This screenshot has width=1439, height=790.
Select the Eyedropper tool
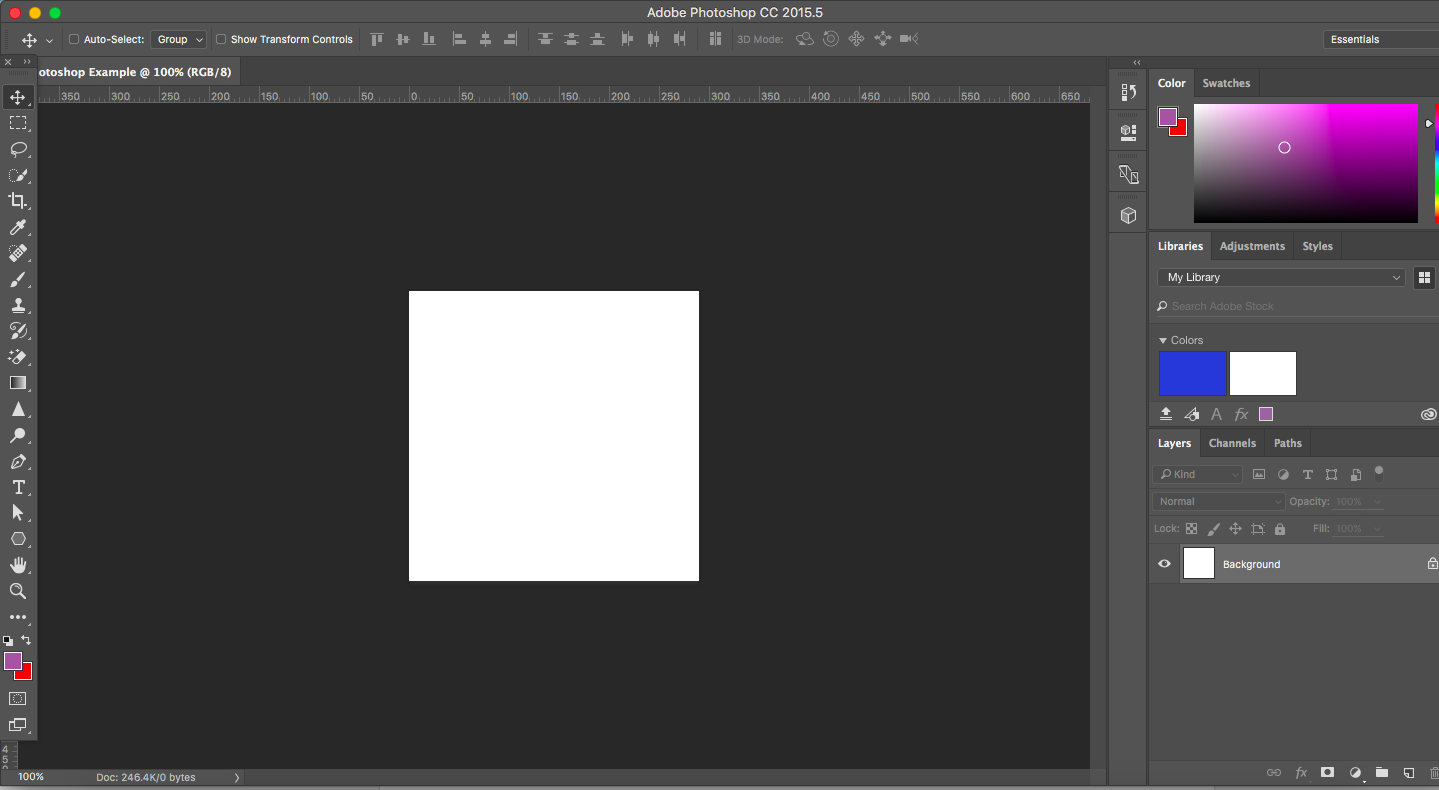coord(18,227)
